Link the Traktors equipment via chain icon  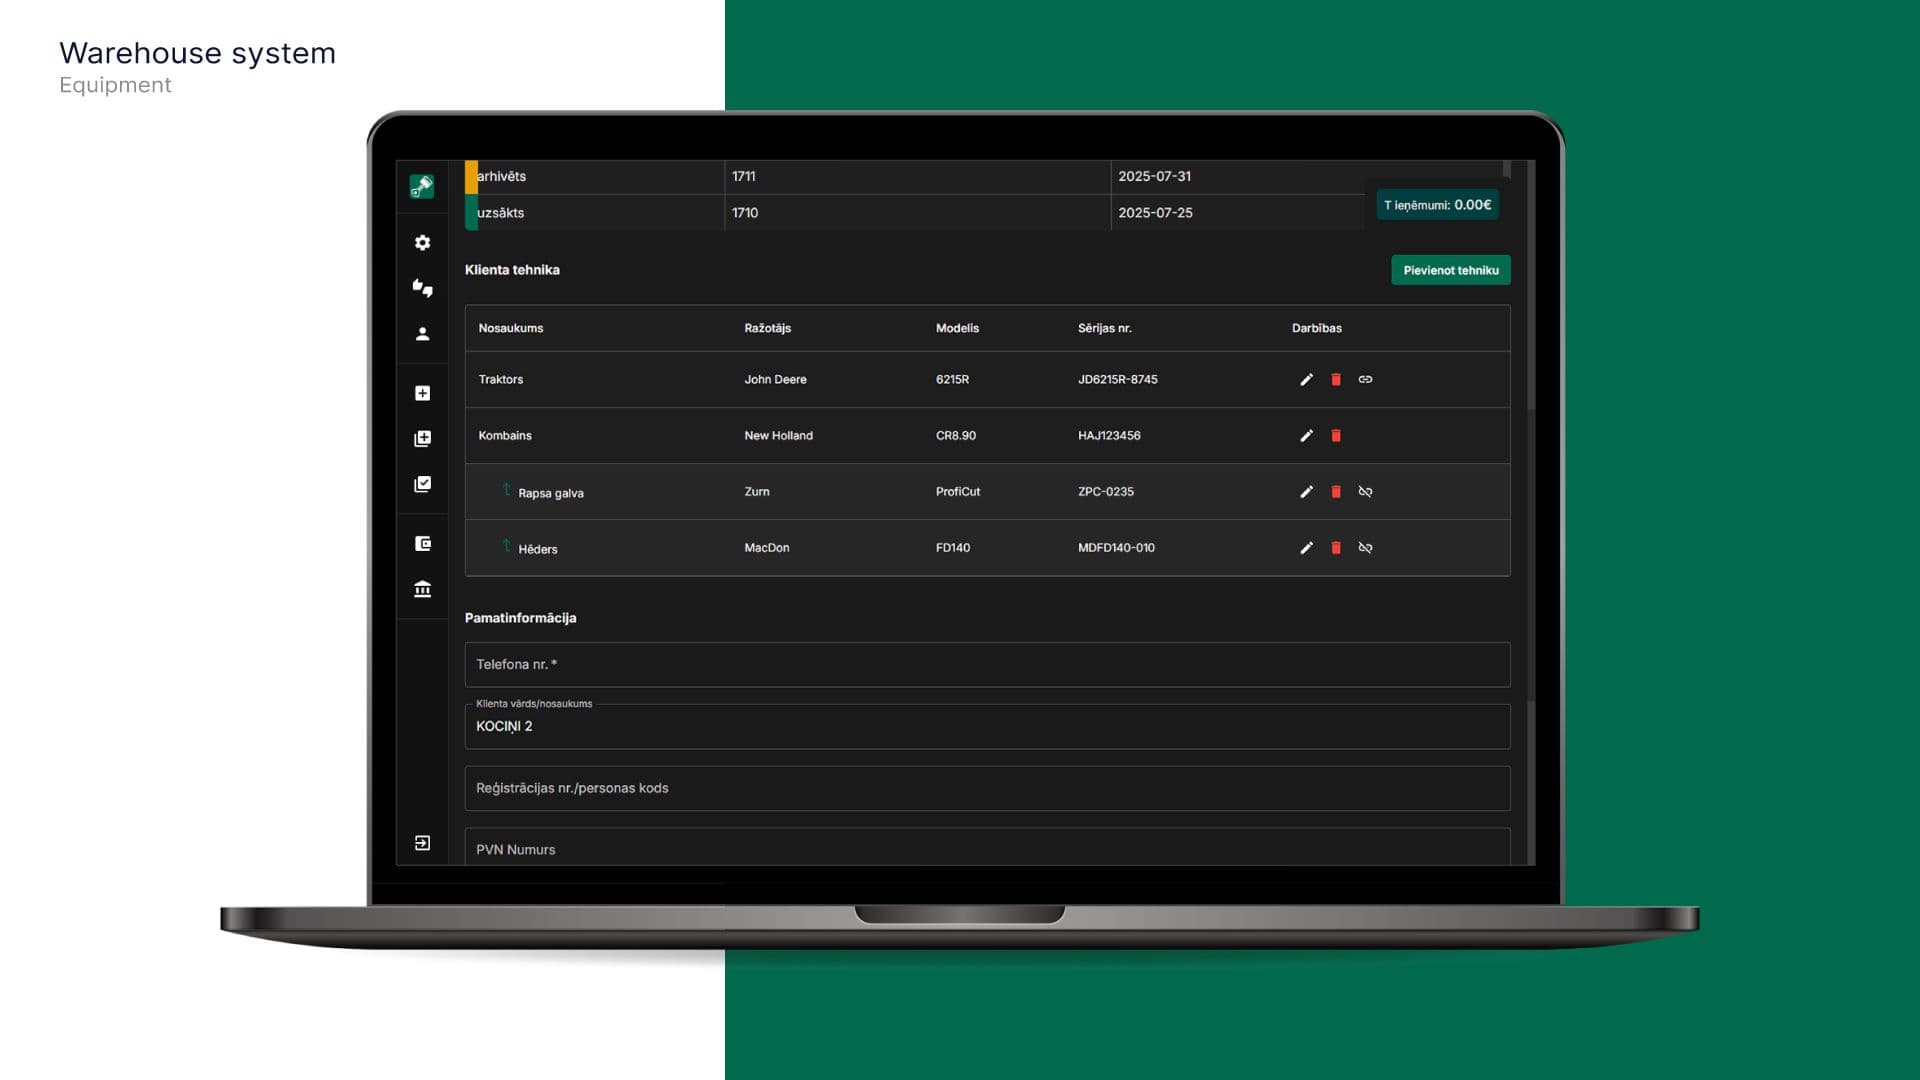tap(1365, 380)
